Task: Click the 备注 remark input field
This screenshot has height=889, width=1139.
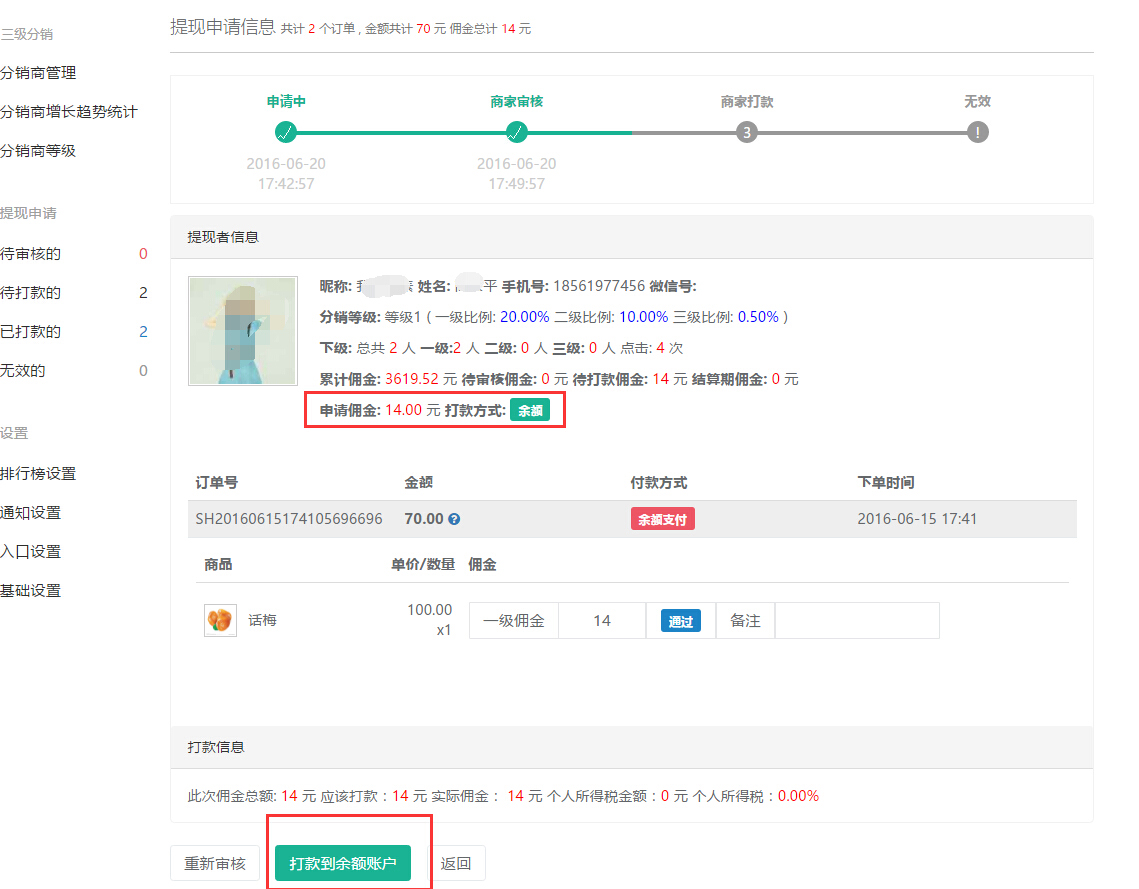Action: click(856, 621)
